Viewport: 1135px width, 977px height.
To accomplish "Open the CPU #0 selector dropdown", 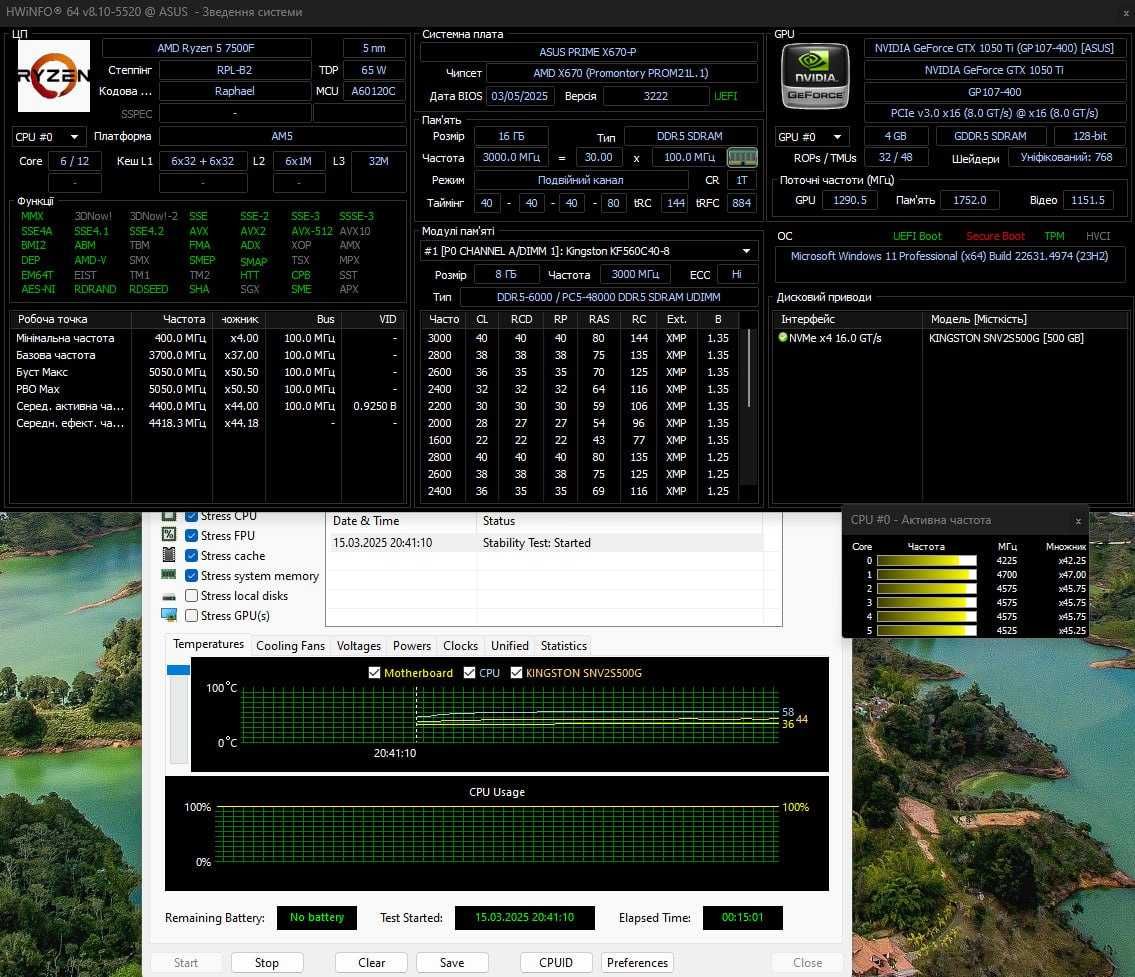I will click(x=48, y=137).
